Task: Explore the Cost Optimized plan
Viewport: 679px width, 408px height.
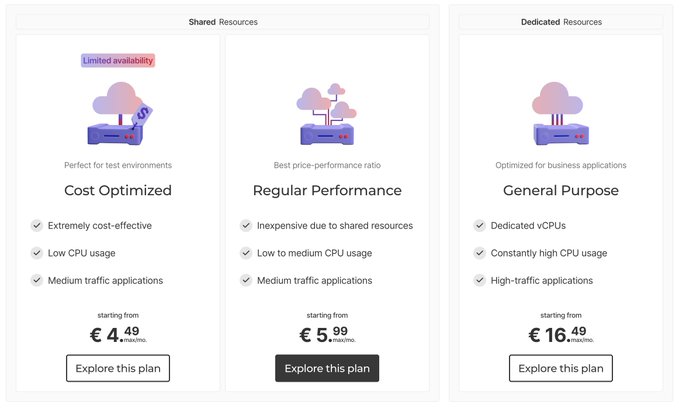Action: [x=118, y=368]
